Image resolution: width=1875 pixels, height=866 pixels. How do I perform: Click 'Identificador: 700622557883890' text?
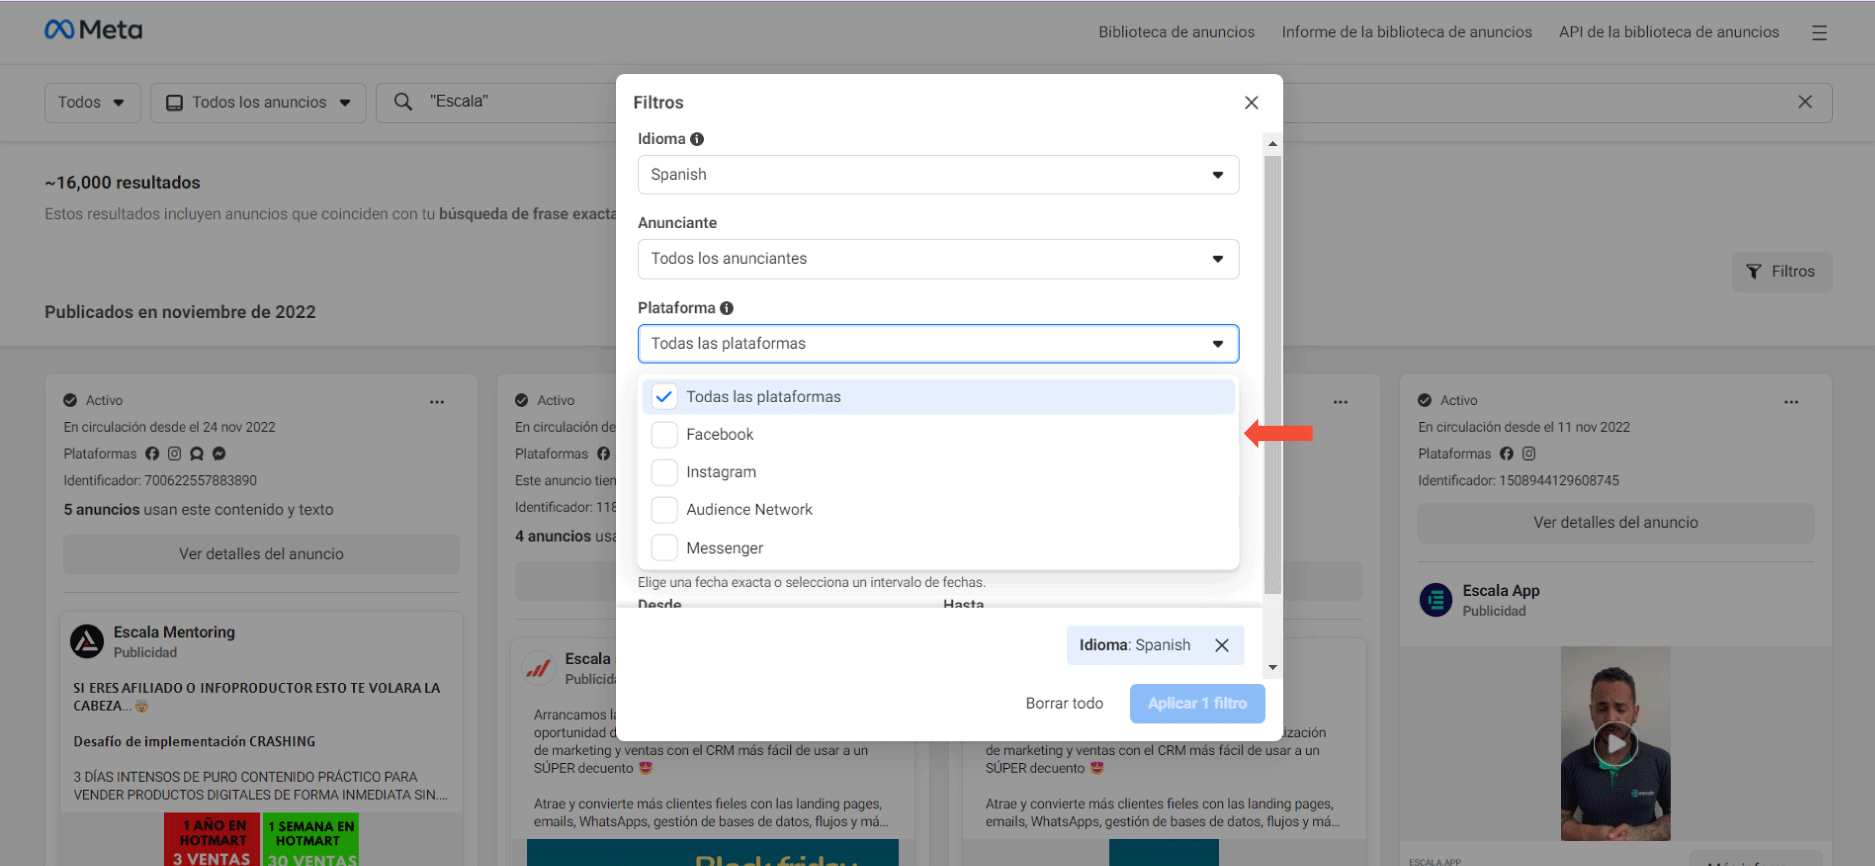point(160,481)
